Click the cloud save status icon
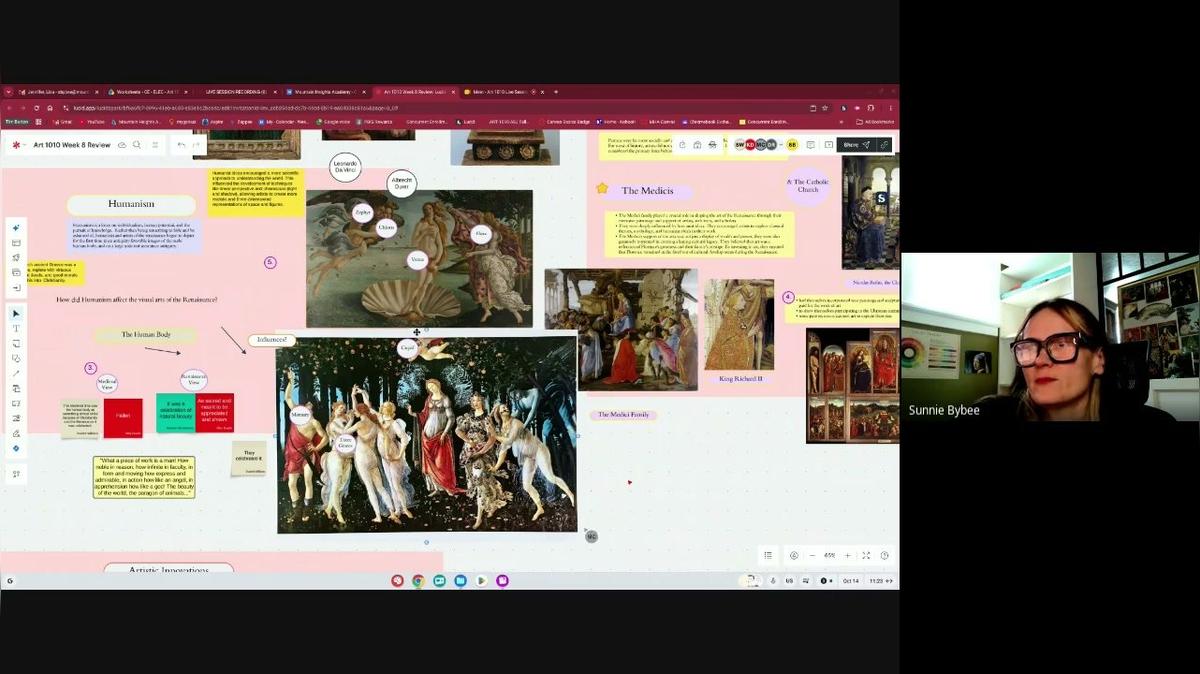 (122, 145)
